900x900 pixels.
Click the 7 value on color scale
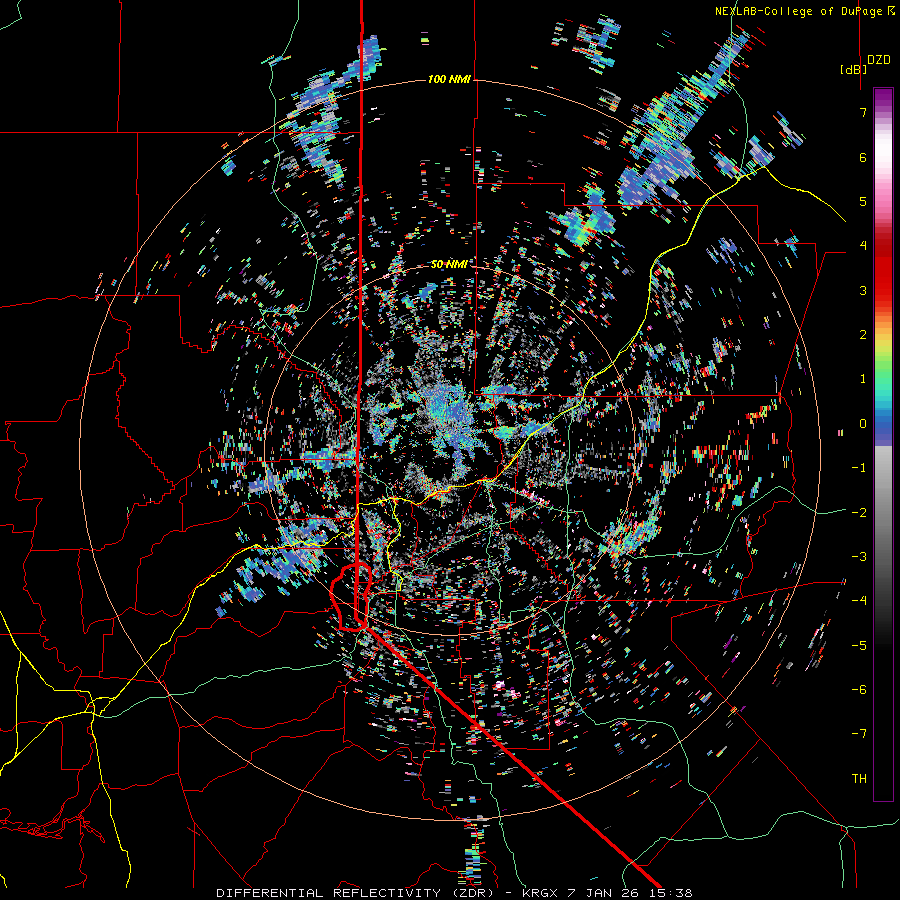[x=863, y=112]
